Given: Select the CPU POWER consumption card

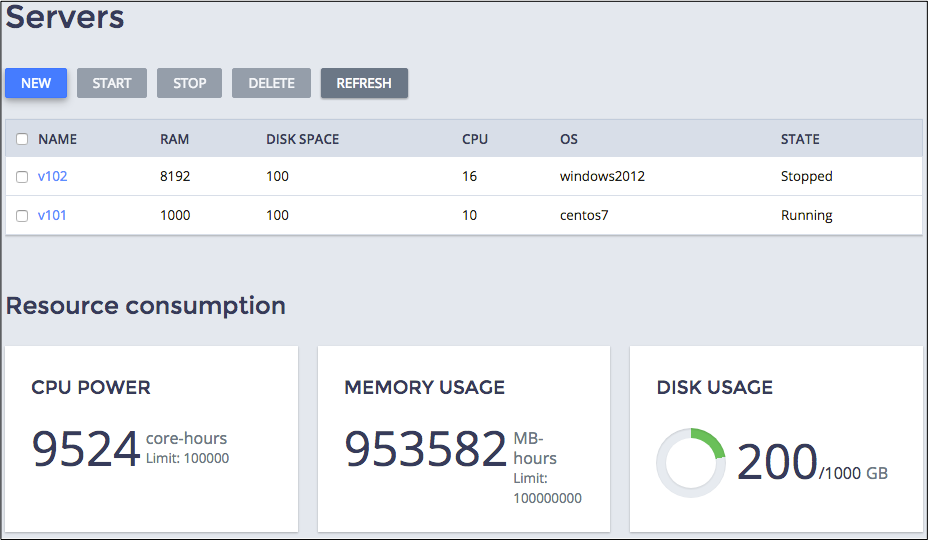Looking at the screenshot, I should (x=151, y=439).
